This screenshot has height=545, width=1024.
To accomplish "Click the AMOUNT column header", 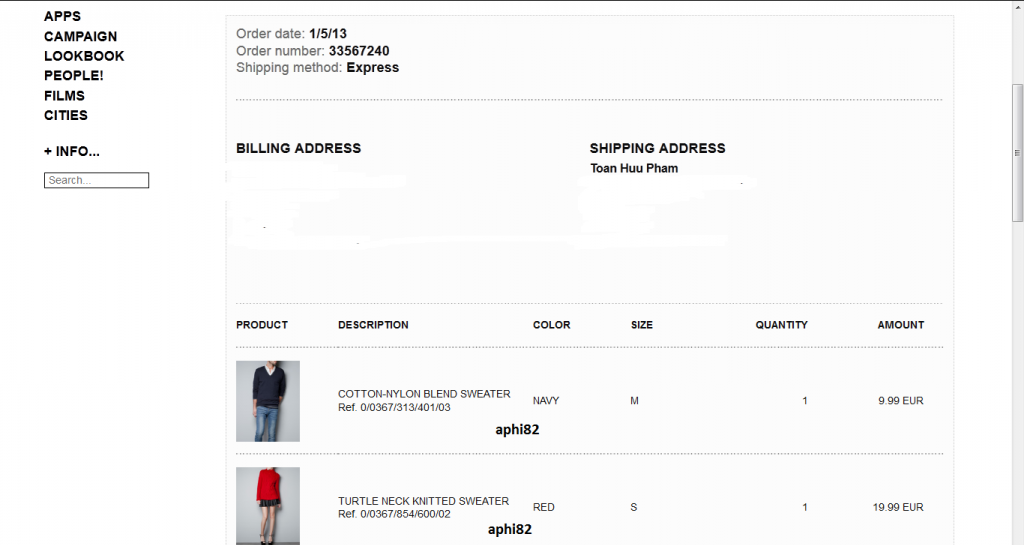I will [900, 325].
